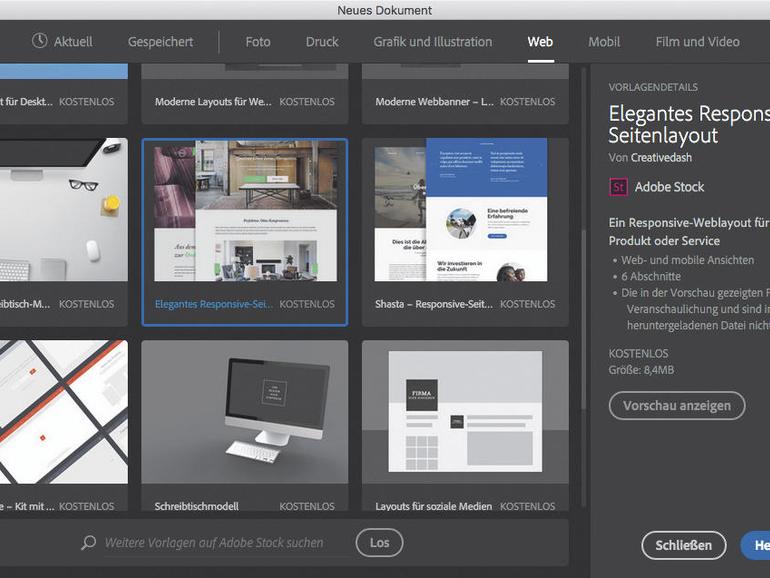This screenshot has height=578, width=770.
Task: Click the Los search button
Action: pos(379,543)
